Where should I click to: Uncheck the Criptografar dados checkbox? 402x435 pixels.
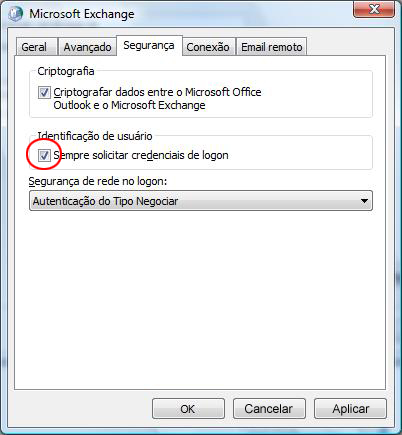click(x=44, y=92)
